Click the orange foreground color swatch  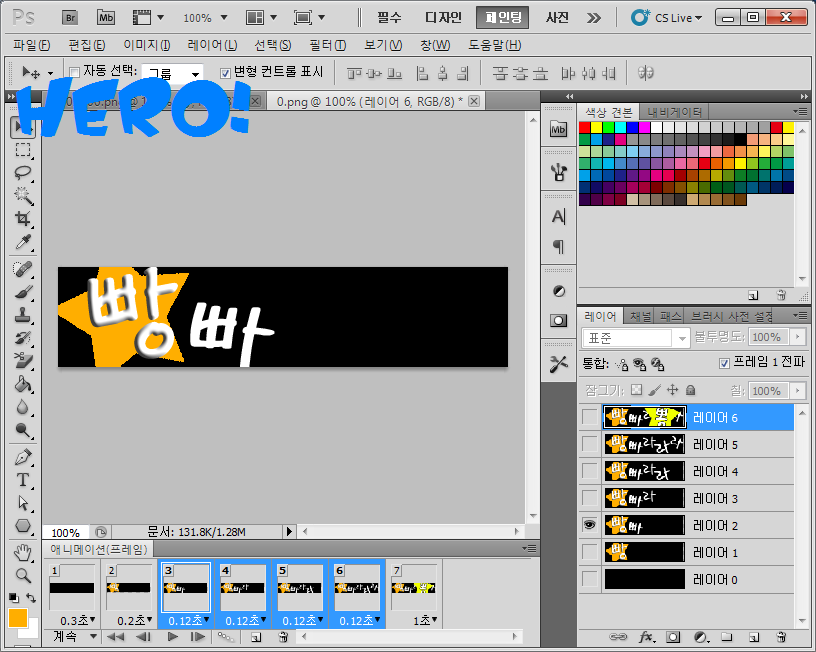pos(18,618)
